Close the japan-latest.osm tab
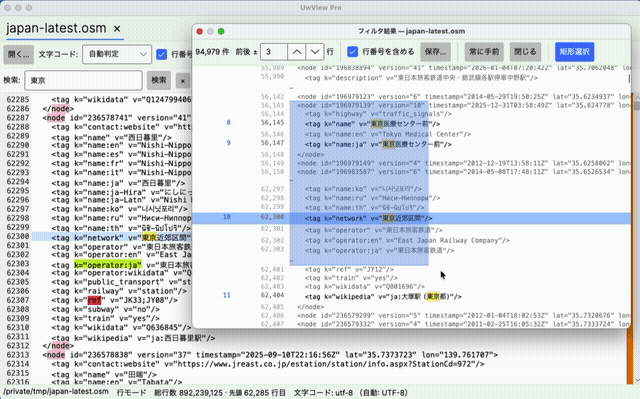This screenshot has height=399, width=640. point(117,29)
